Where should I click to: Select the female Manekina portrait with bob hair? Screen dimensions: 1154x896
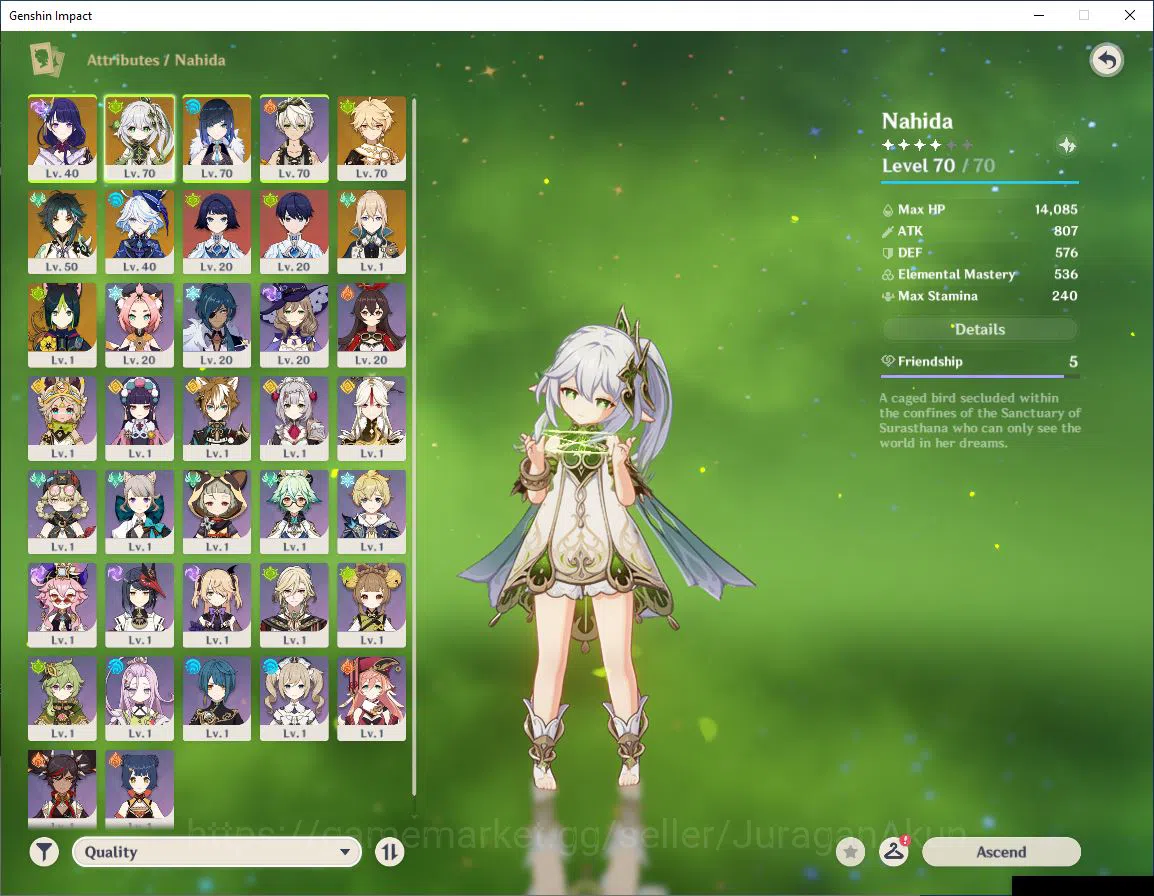(216, 232)
